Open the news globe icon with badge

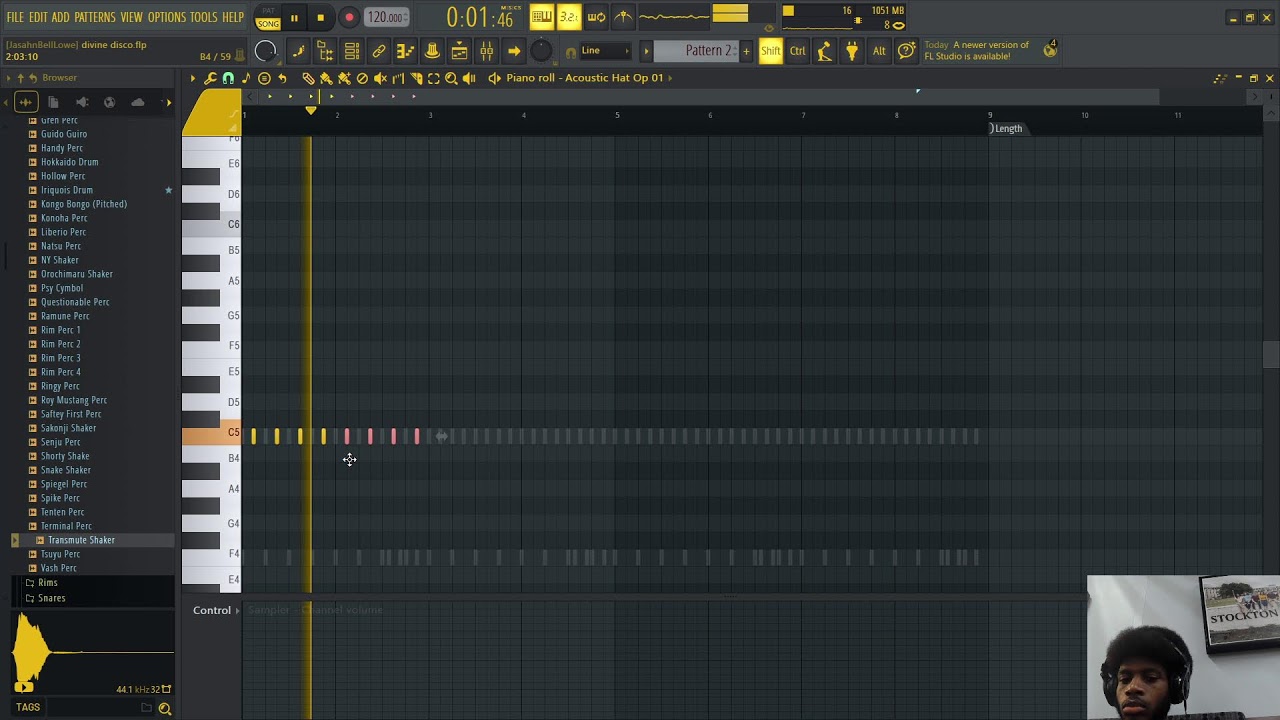click(x=1050, y=49)
